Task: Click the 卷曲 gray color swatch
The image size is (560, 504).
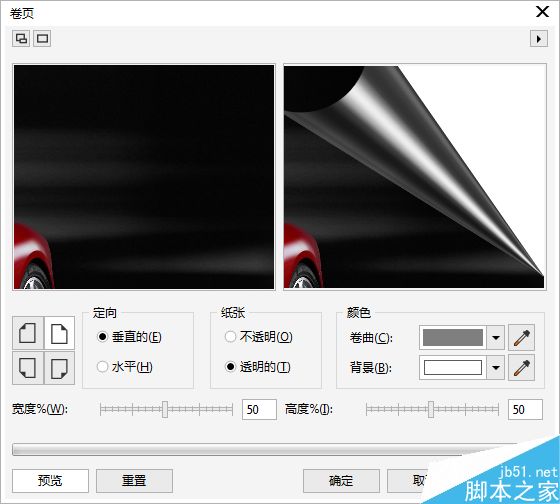Action: (x=452, y=338)
